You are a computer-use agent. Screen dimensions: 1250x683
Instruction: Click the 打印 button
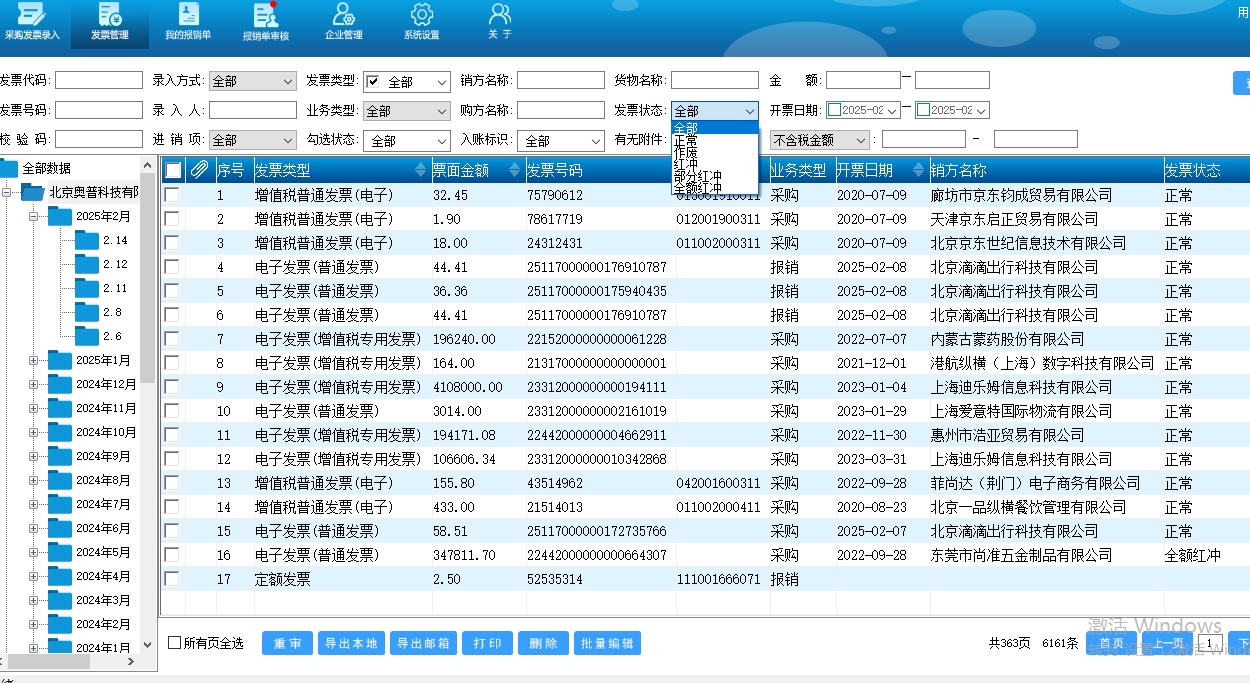pos(487,643)
